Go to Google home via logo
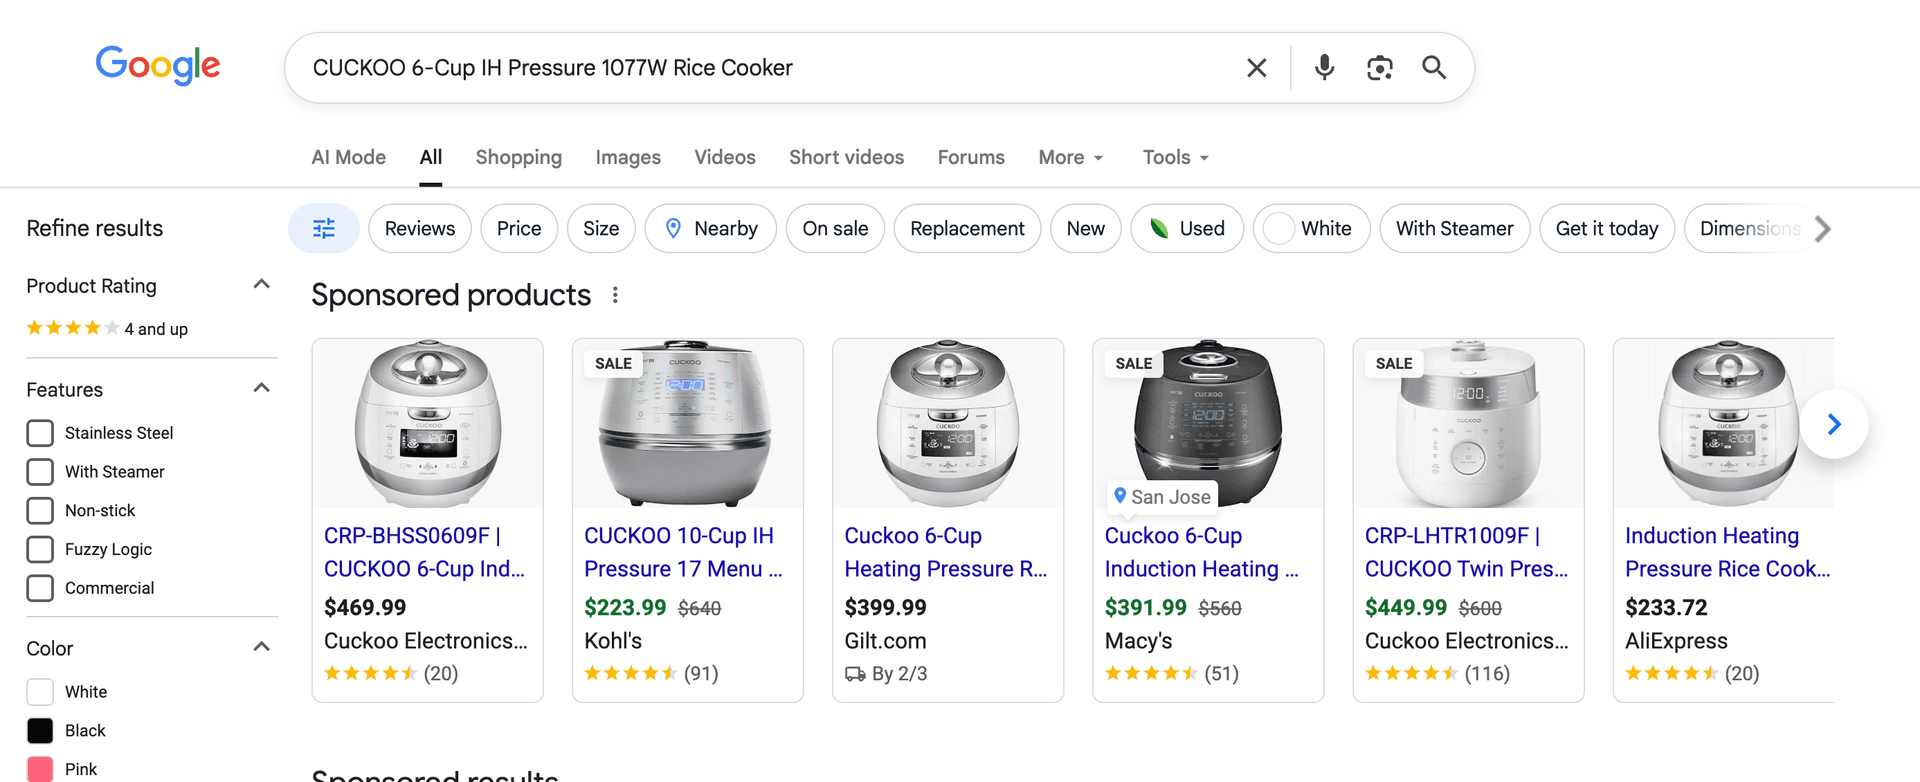 click(x=158, y=66)
